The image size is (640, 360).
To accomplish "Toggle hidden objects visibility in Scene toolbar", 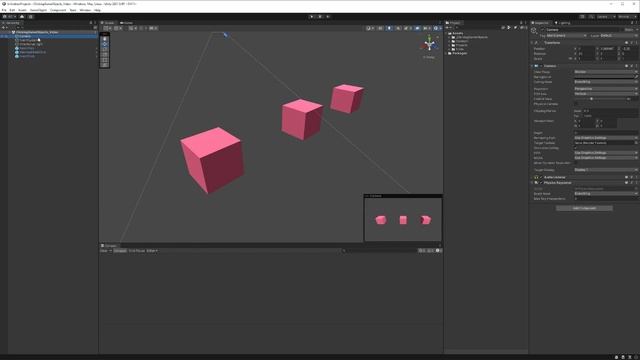I will pos(417,28).
